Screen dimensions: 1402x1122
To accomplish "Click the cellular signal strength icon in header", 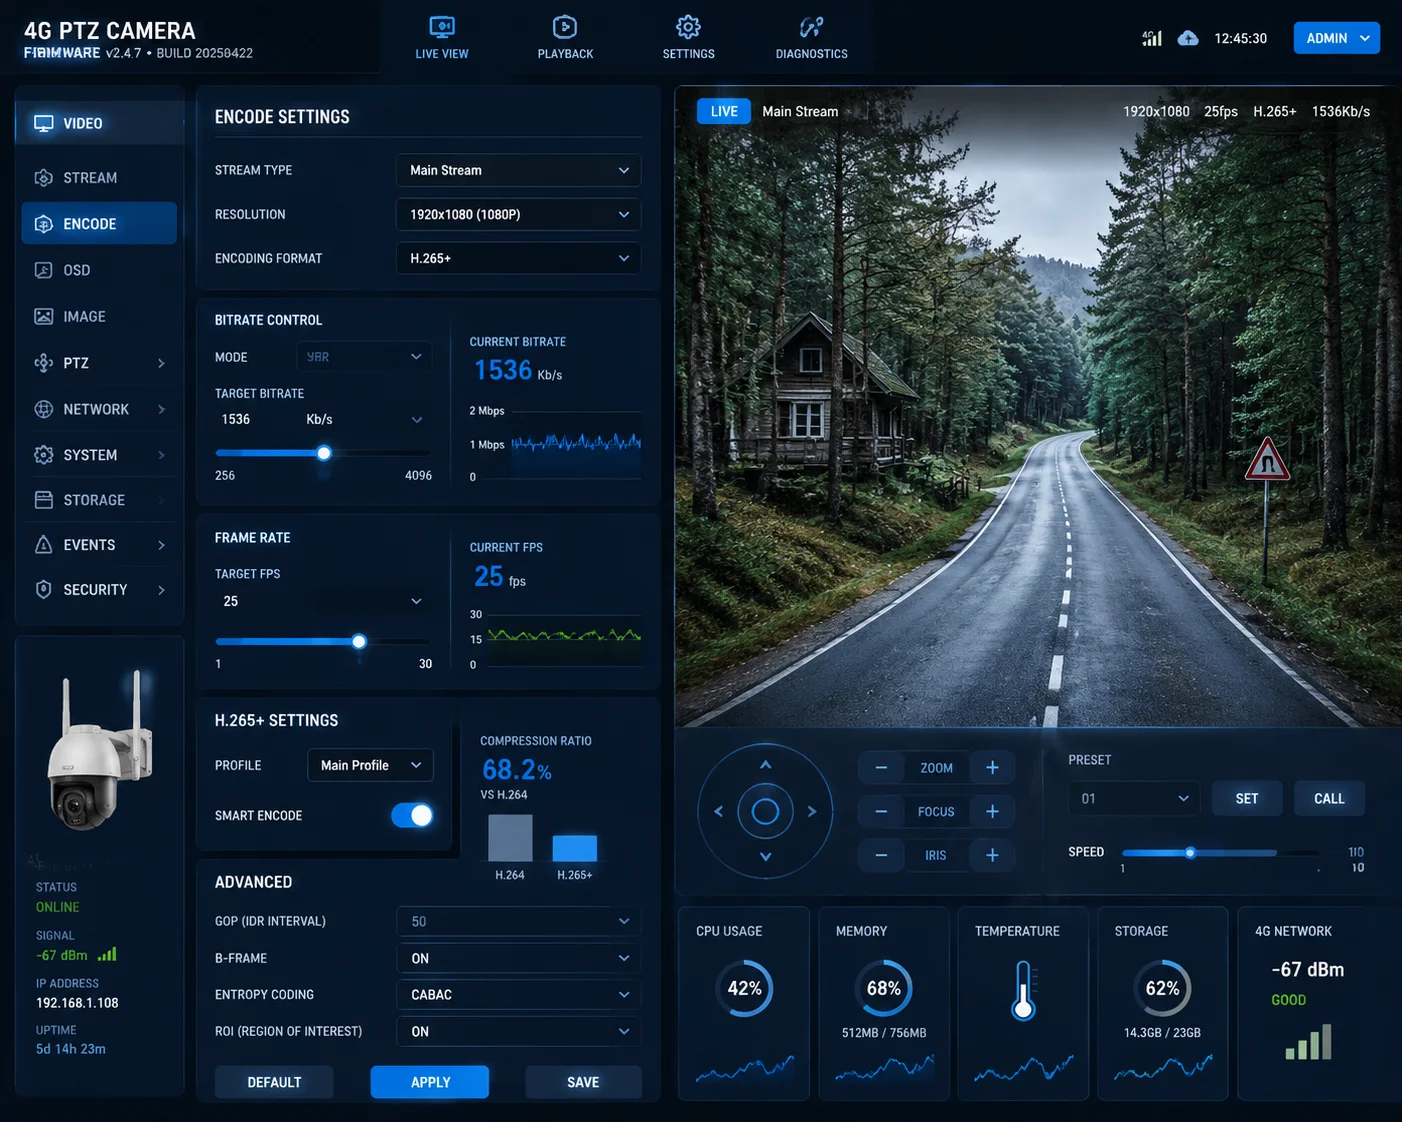I will coord(1152,38).
